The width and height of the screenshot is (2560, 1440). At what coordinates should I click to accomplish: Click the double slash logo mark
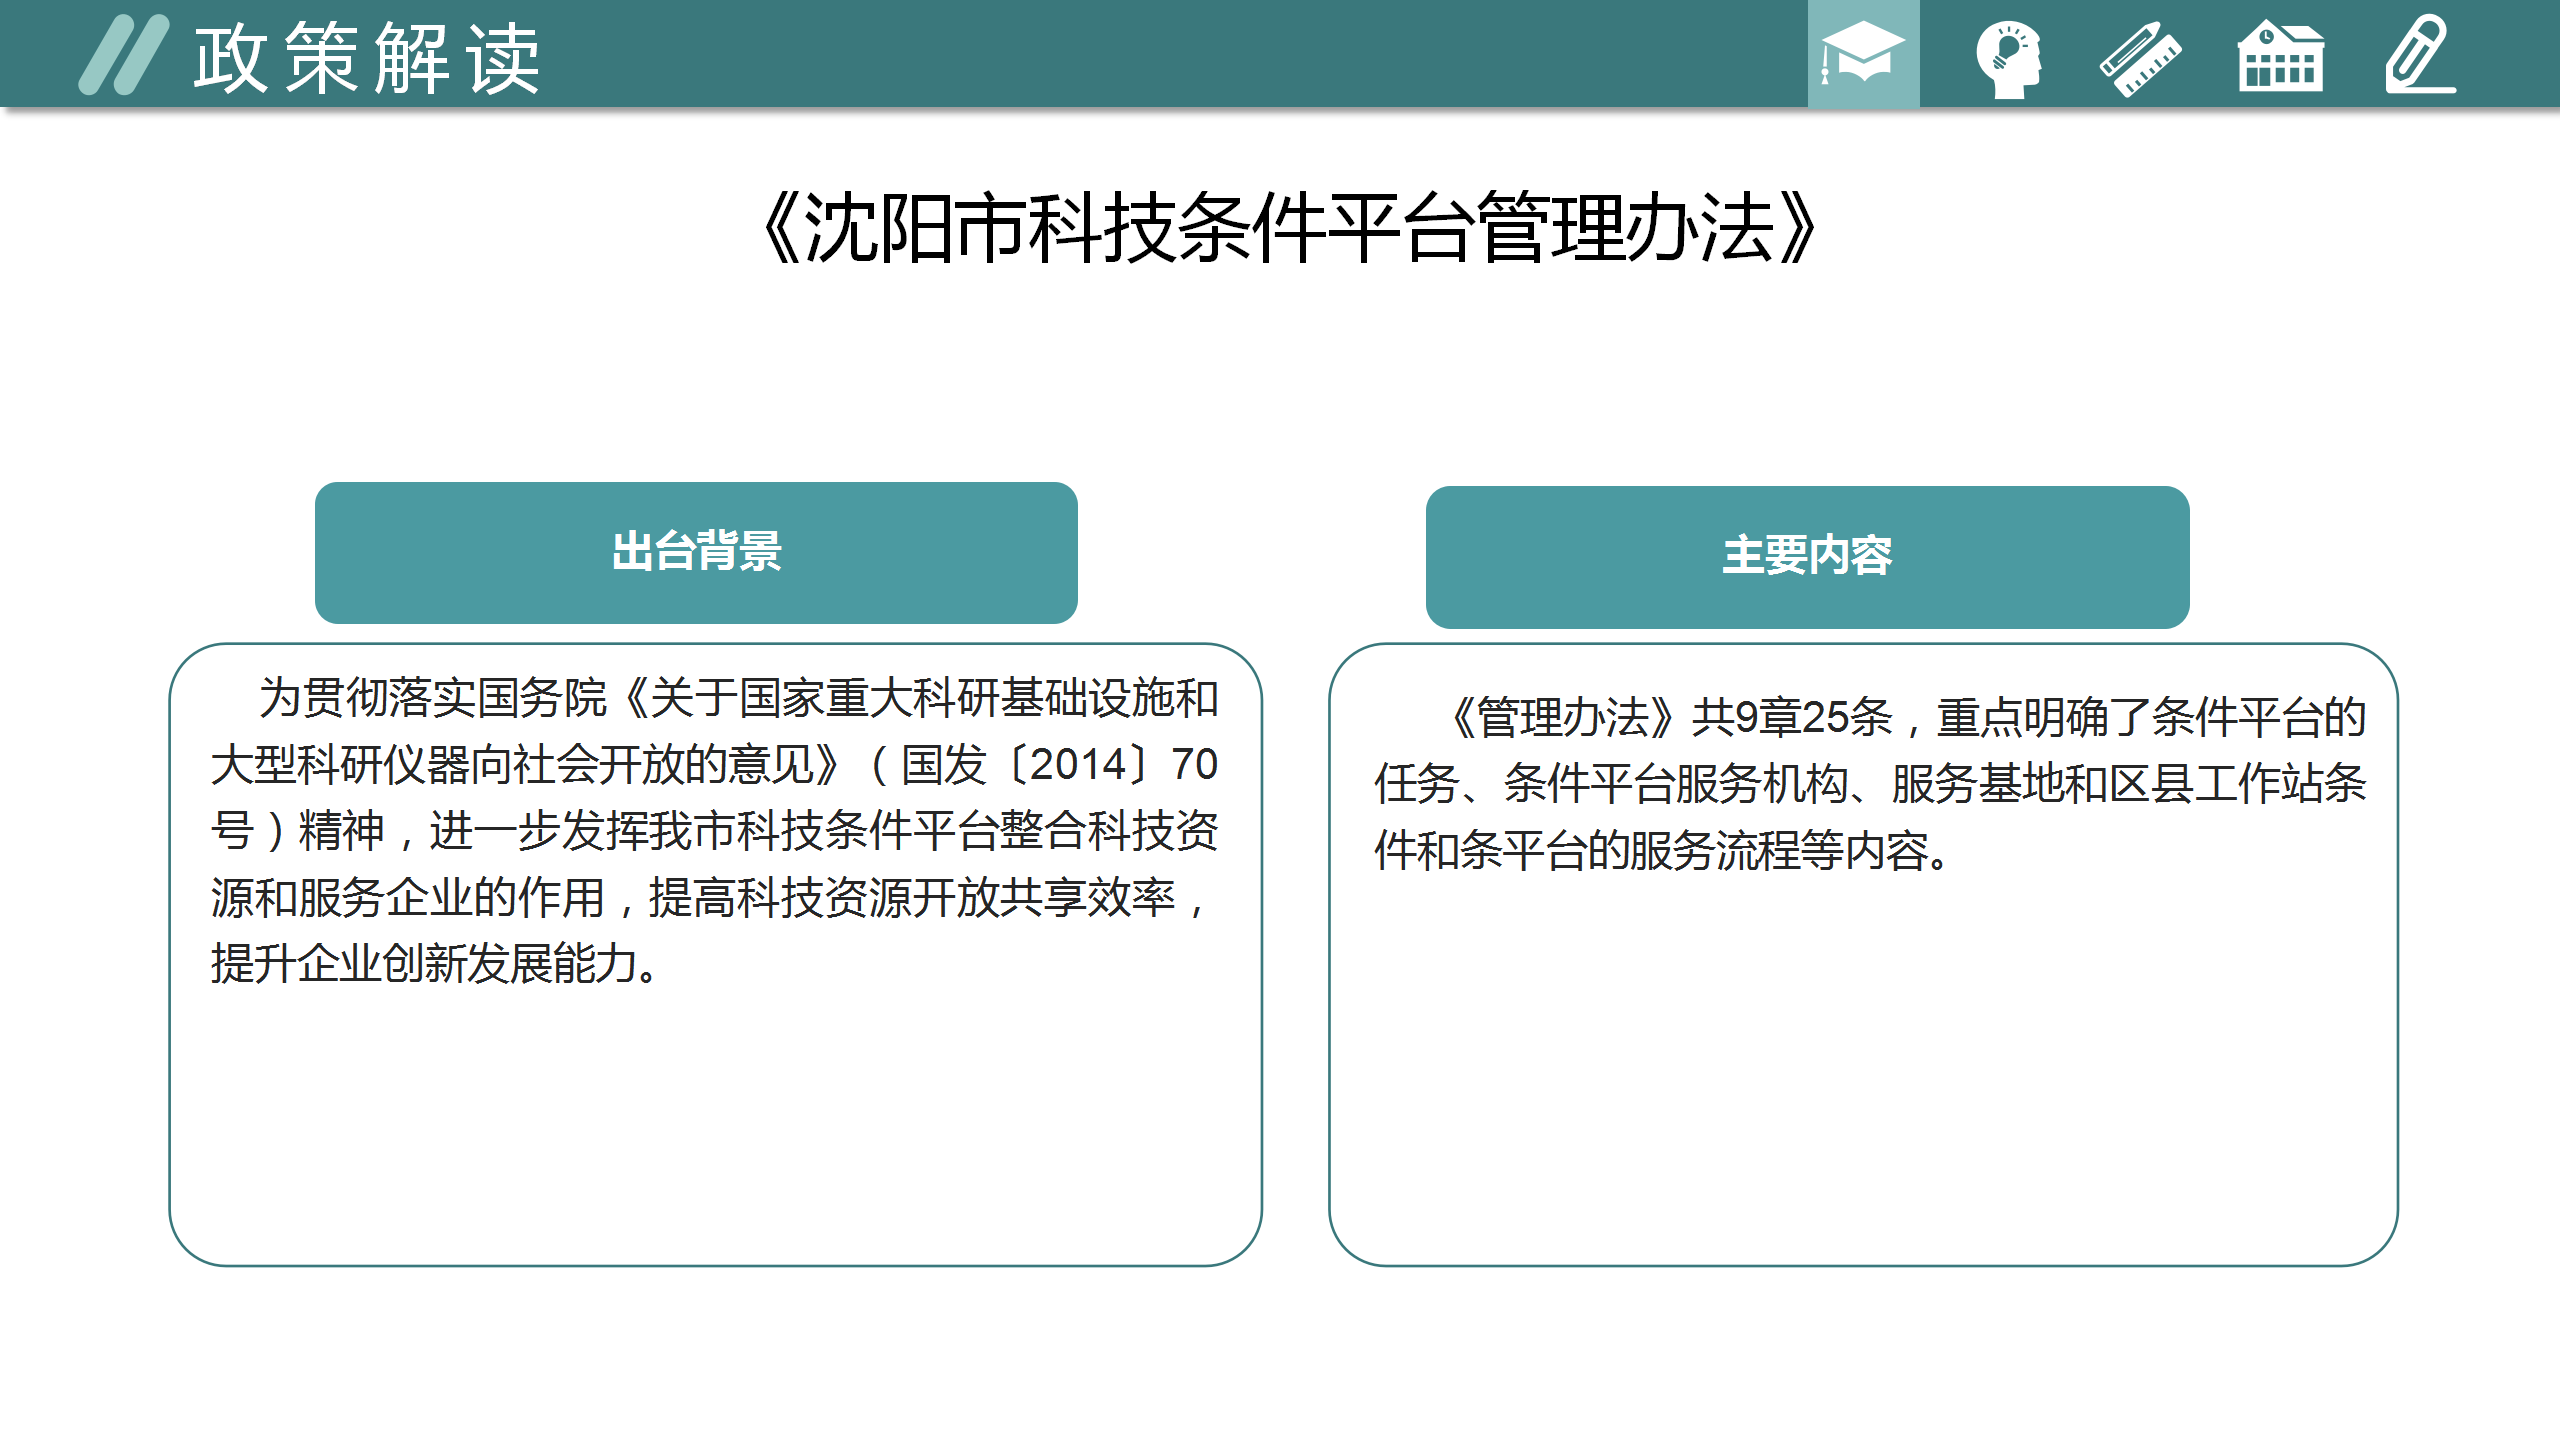click(124, 55)
